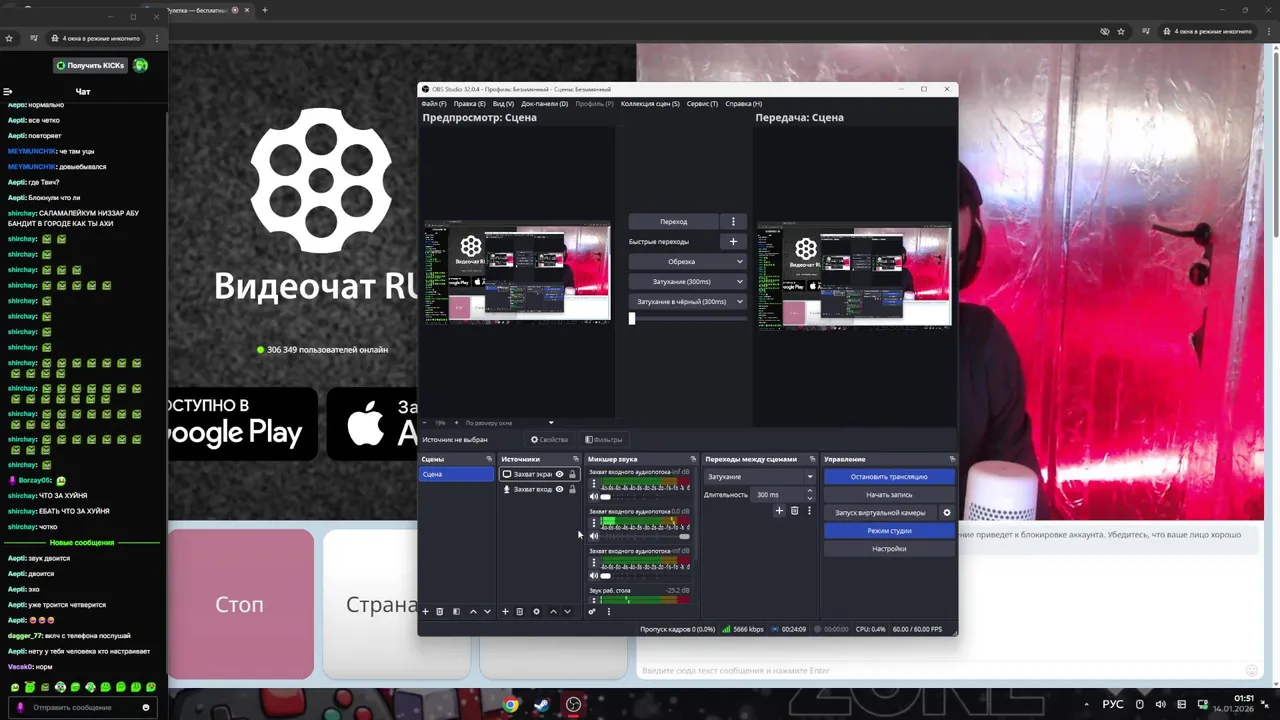Open OBS Studio icon in taskbar
1280x720 pixels.
point(573,705)
